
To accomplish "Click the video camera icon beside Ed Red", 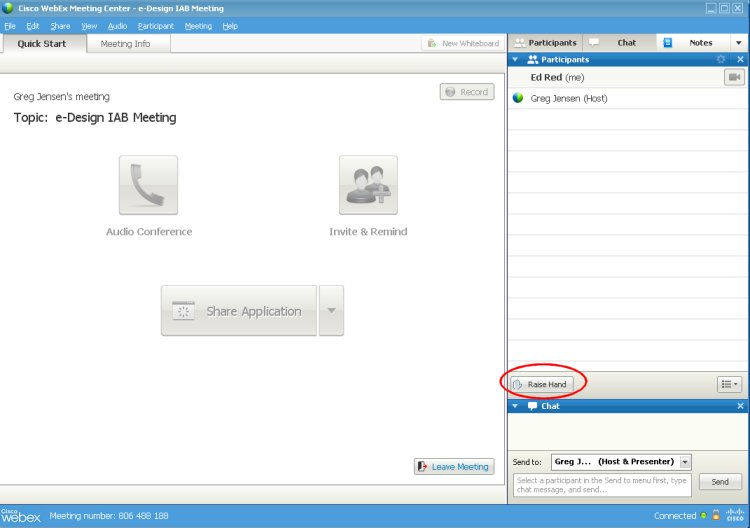I will pos(734,77).
